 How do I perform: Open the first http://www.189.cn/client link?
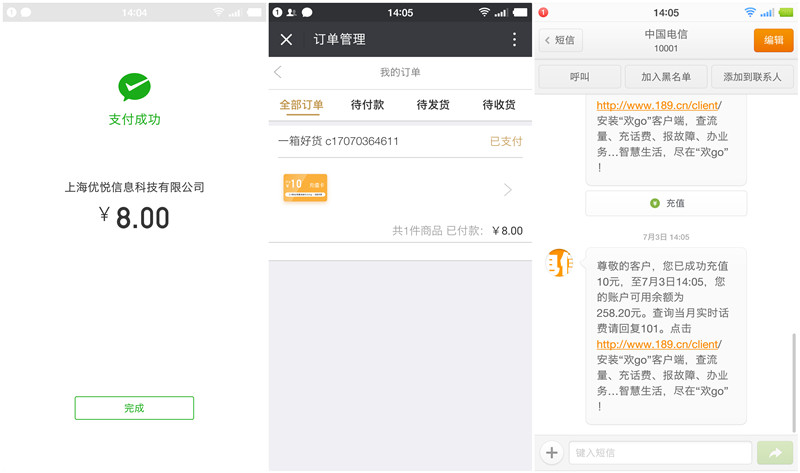tap(658, 106)
